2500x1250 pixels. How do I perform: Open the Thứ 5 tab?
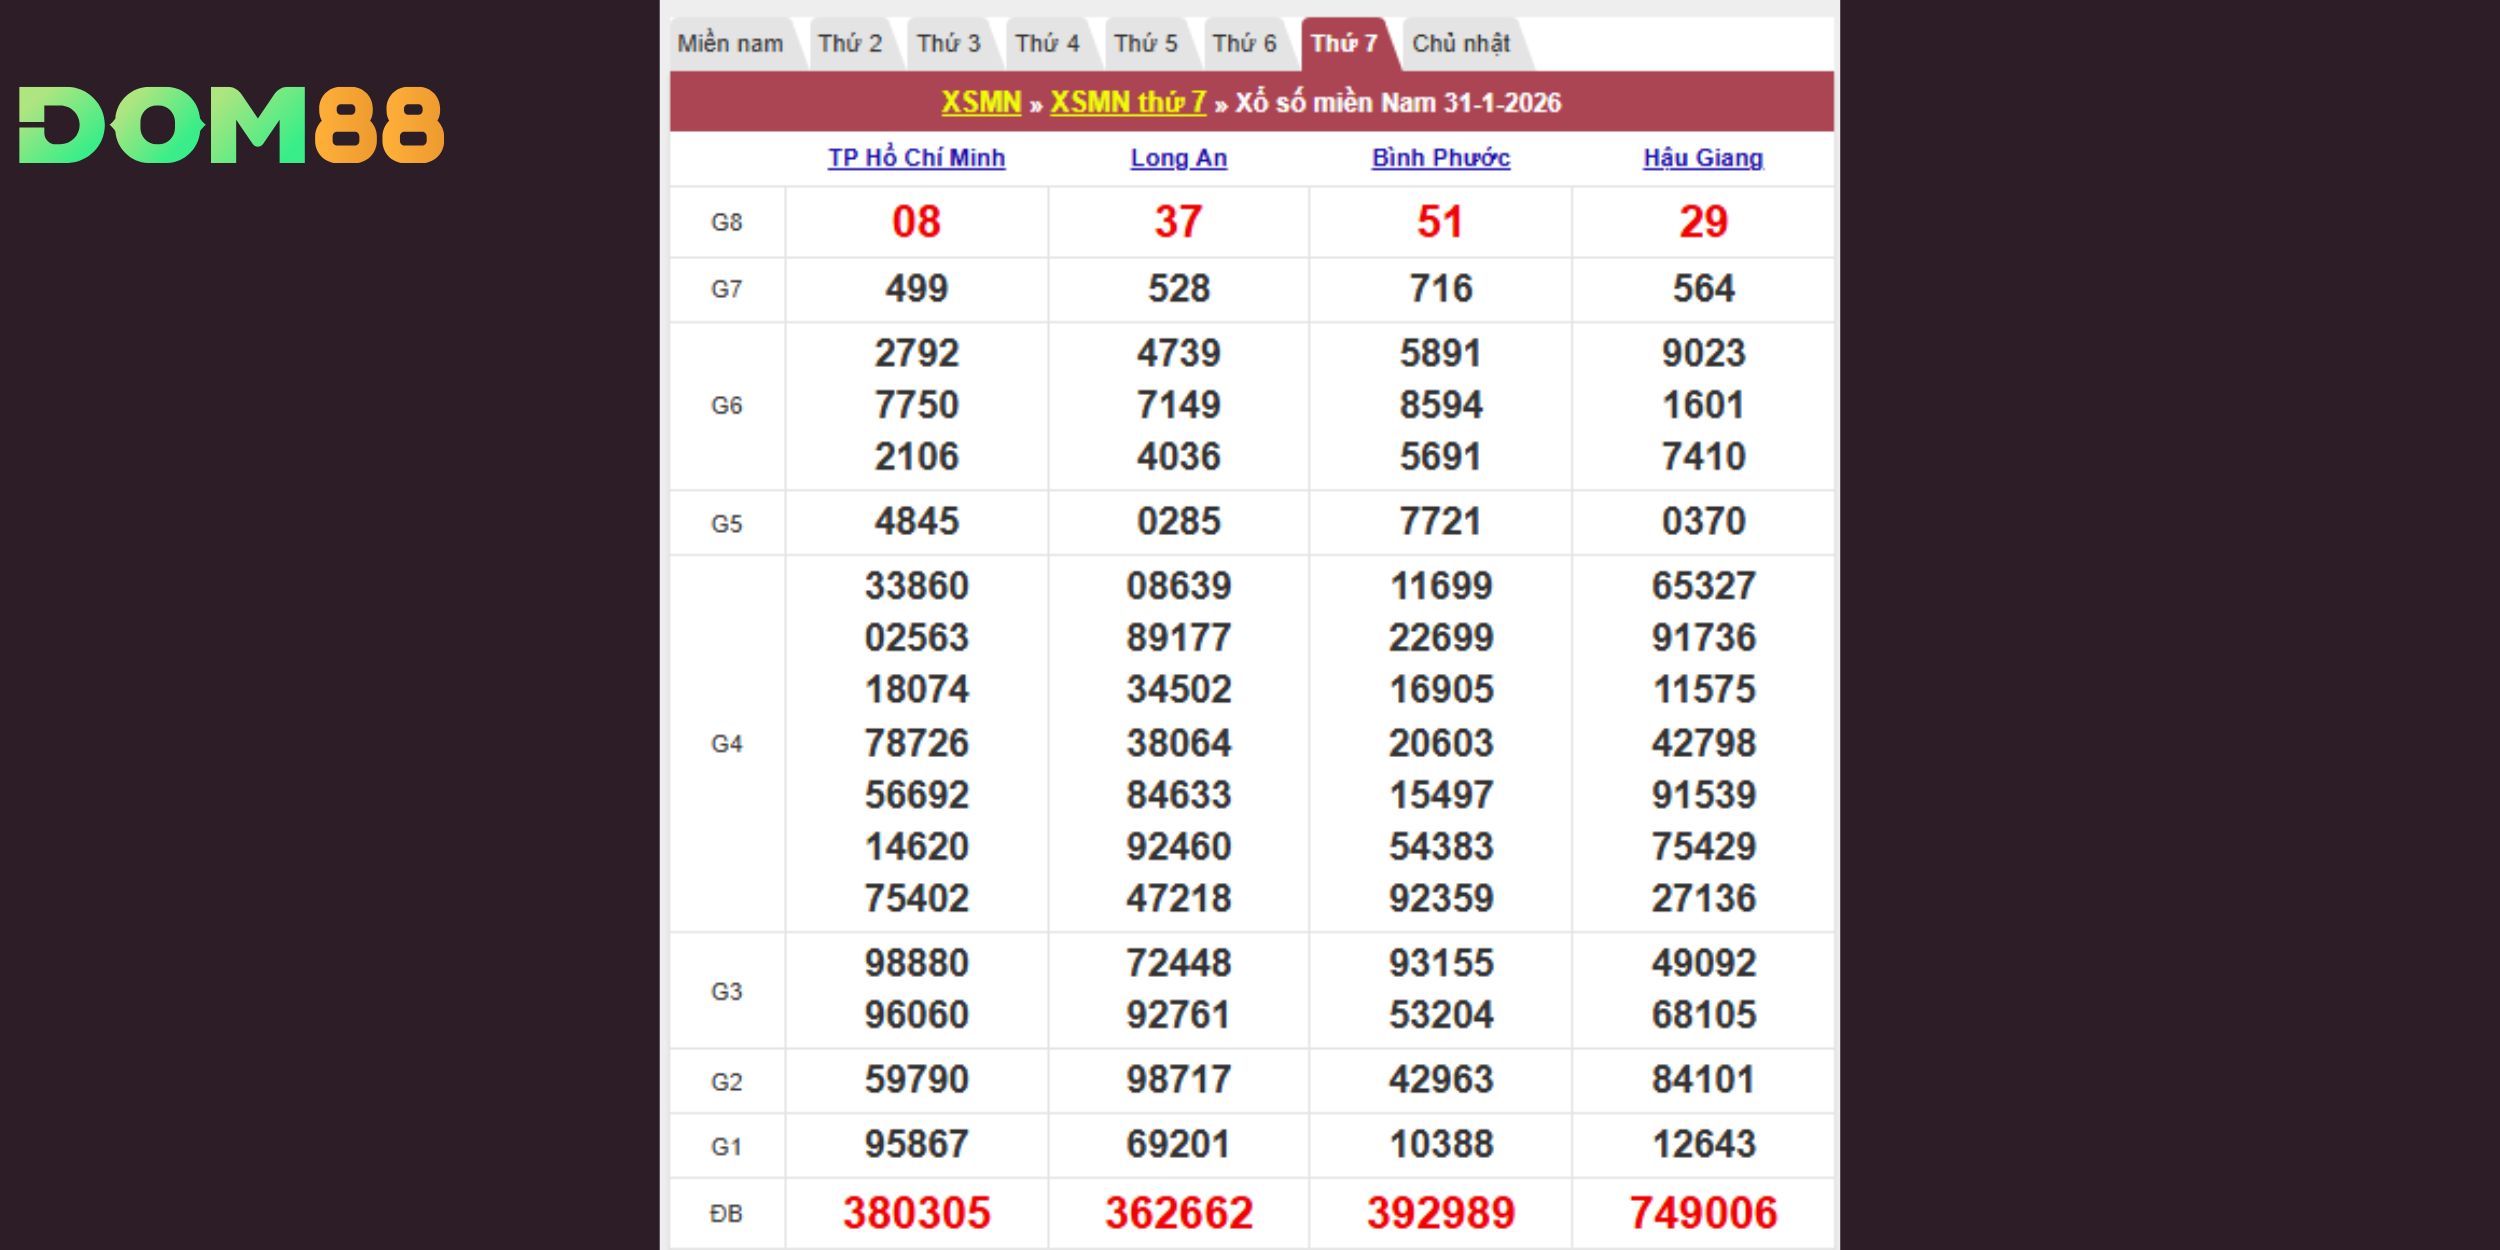click(x=1145, y=44)
